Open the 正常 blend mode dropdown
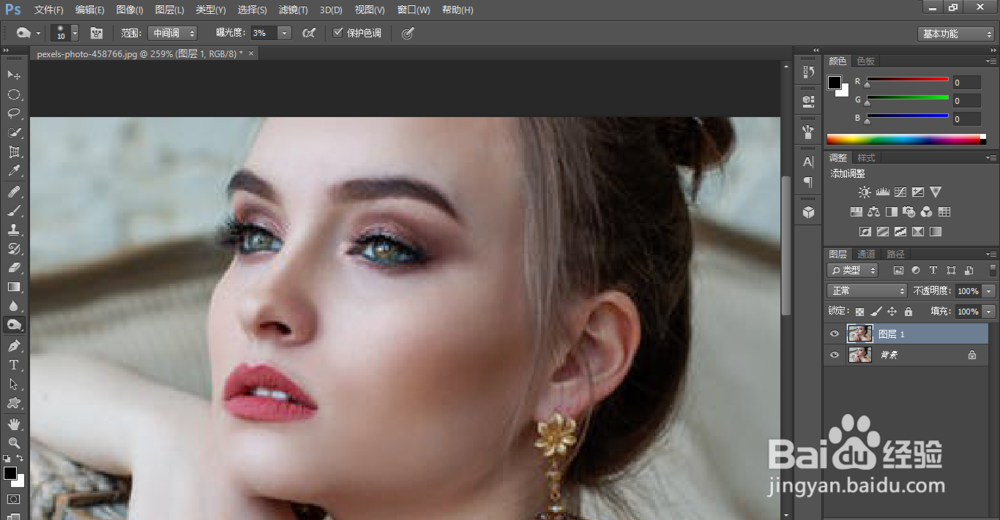 (x=867, y=291)
